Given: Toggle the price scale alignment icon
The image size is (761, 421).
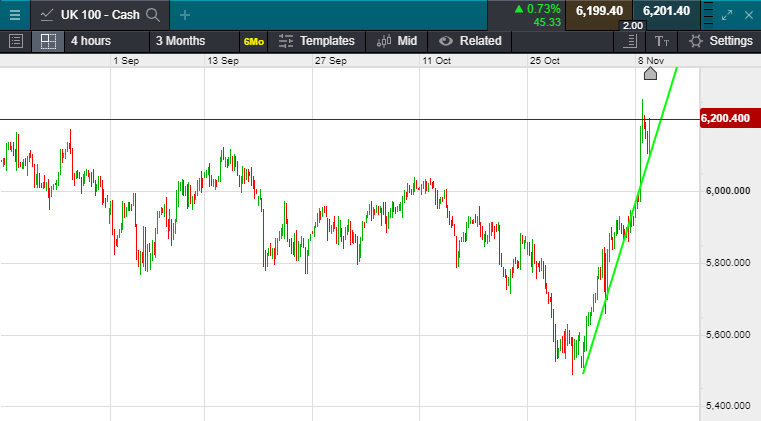Looking at the screenshot, I should pyautogui.click(x=629, y=41).
